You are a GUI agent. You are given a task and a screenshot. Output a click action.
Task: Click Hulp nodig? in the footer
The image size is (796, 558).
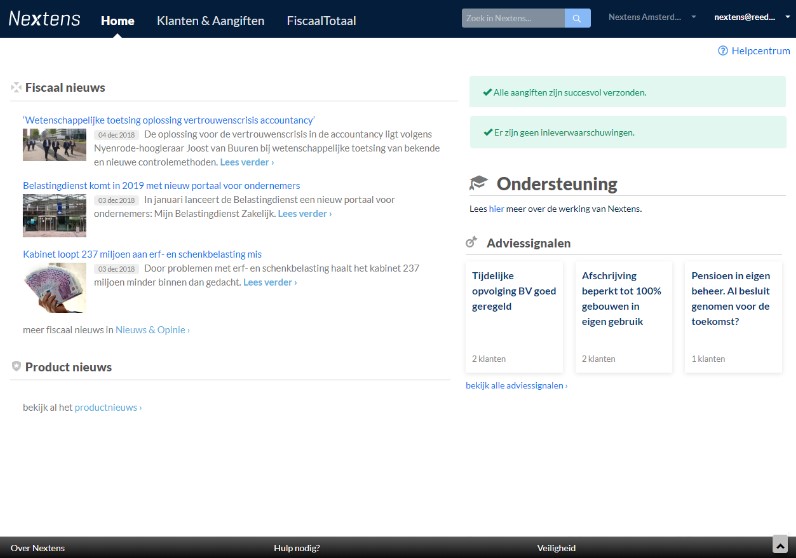click(x=296, y=548)
